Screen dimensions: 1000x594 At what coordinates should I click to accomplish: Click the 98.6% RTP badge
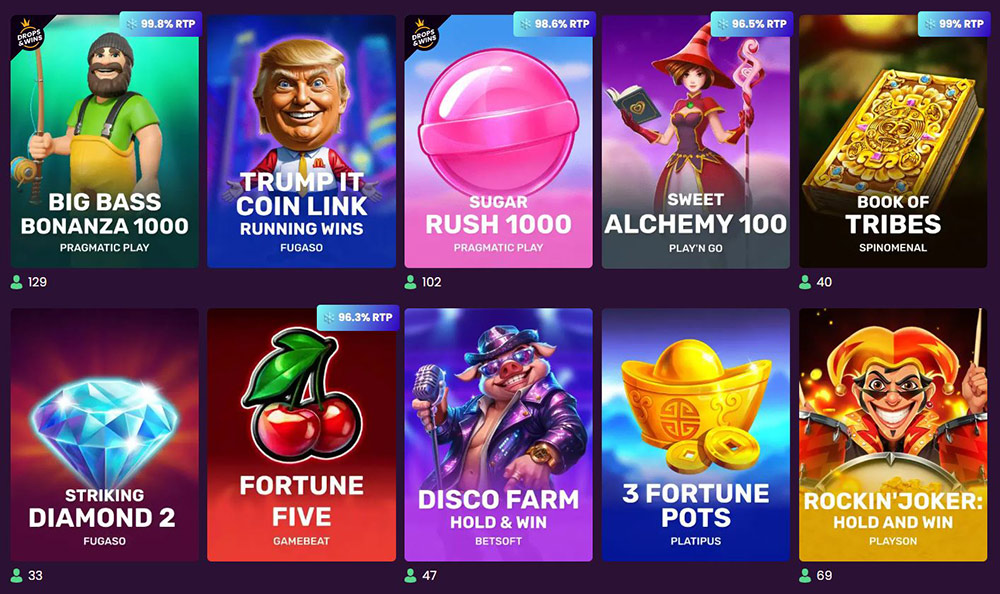point(555,24)
